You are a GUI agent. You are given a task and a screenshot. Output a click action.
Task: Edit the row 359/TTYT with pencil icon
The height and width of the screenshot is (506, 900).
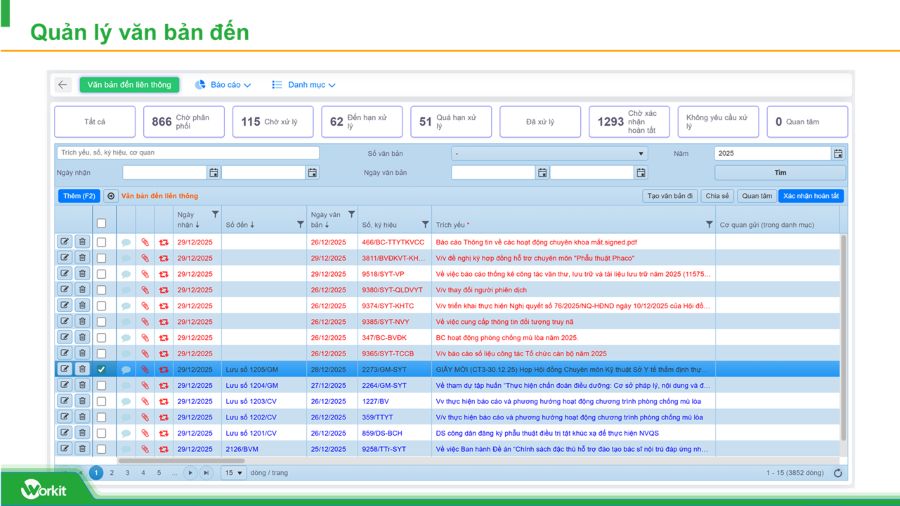(x=64, y=417)
